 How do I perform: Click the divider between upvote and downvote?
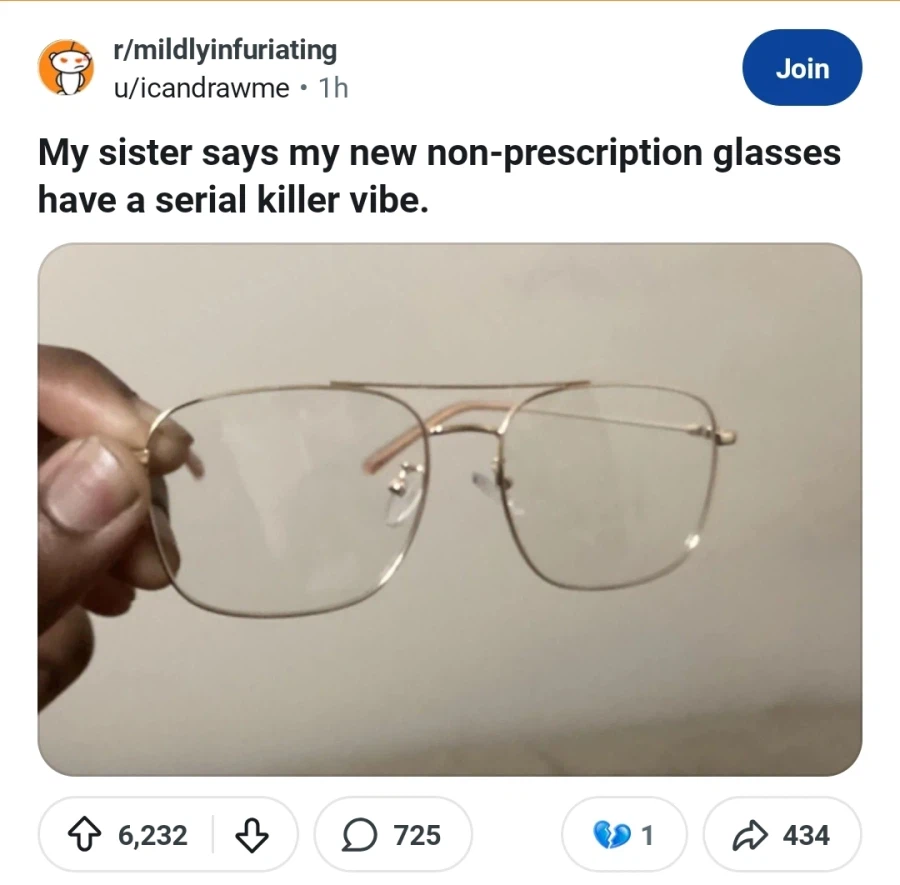point(212,835)
